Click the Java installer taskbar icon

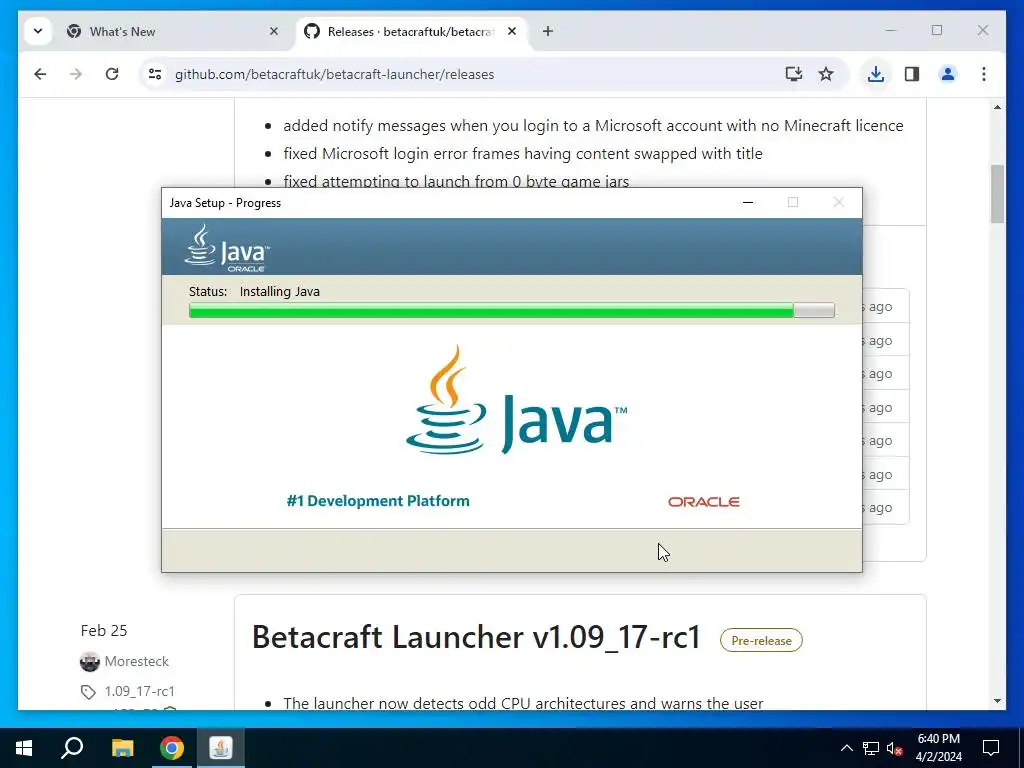(221, 748)
